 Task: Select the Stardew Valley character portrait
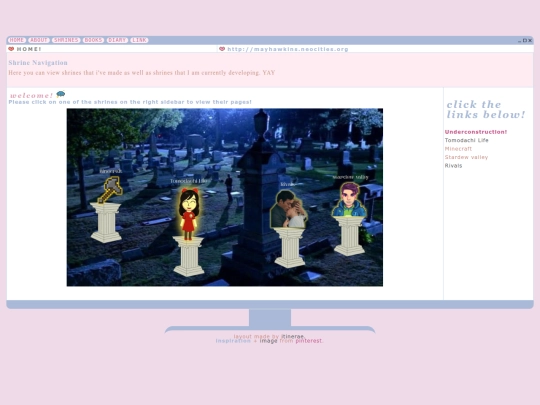point(349,200)
